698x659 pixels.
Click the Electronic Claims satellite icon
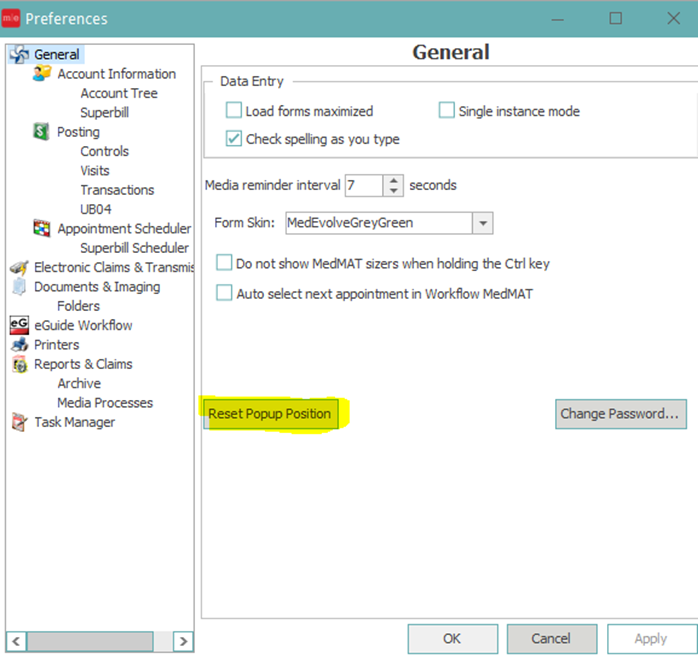[18, 267]
